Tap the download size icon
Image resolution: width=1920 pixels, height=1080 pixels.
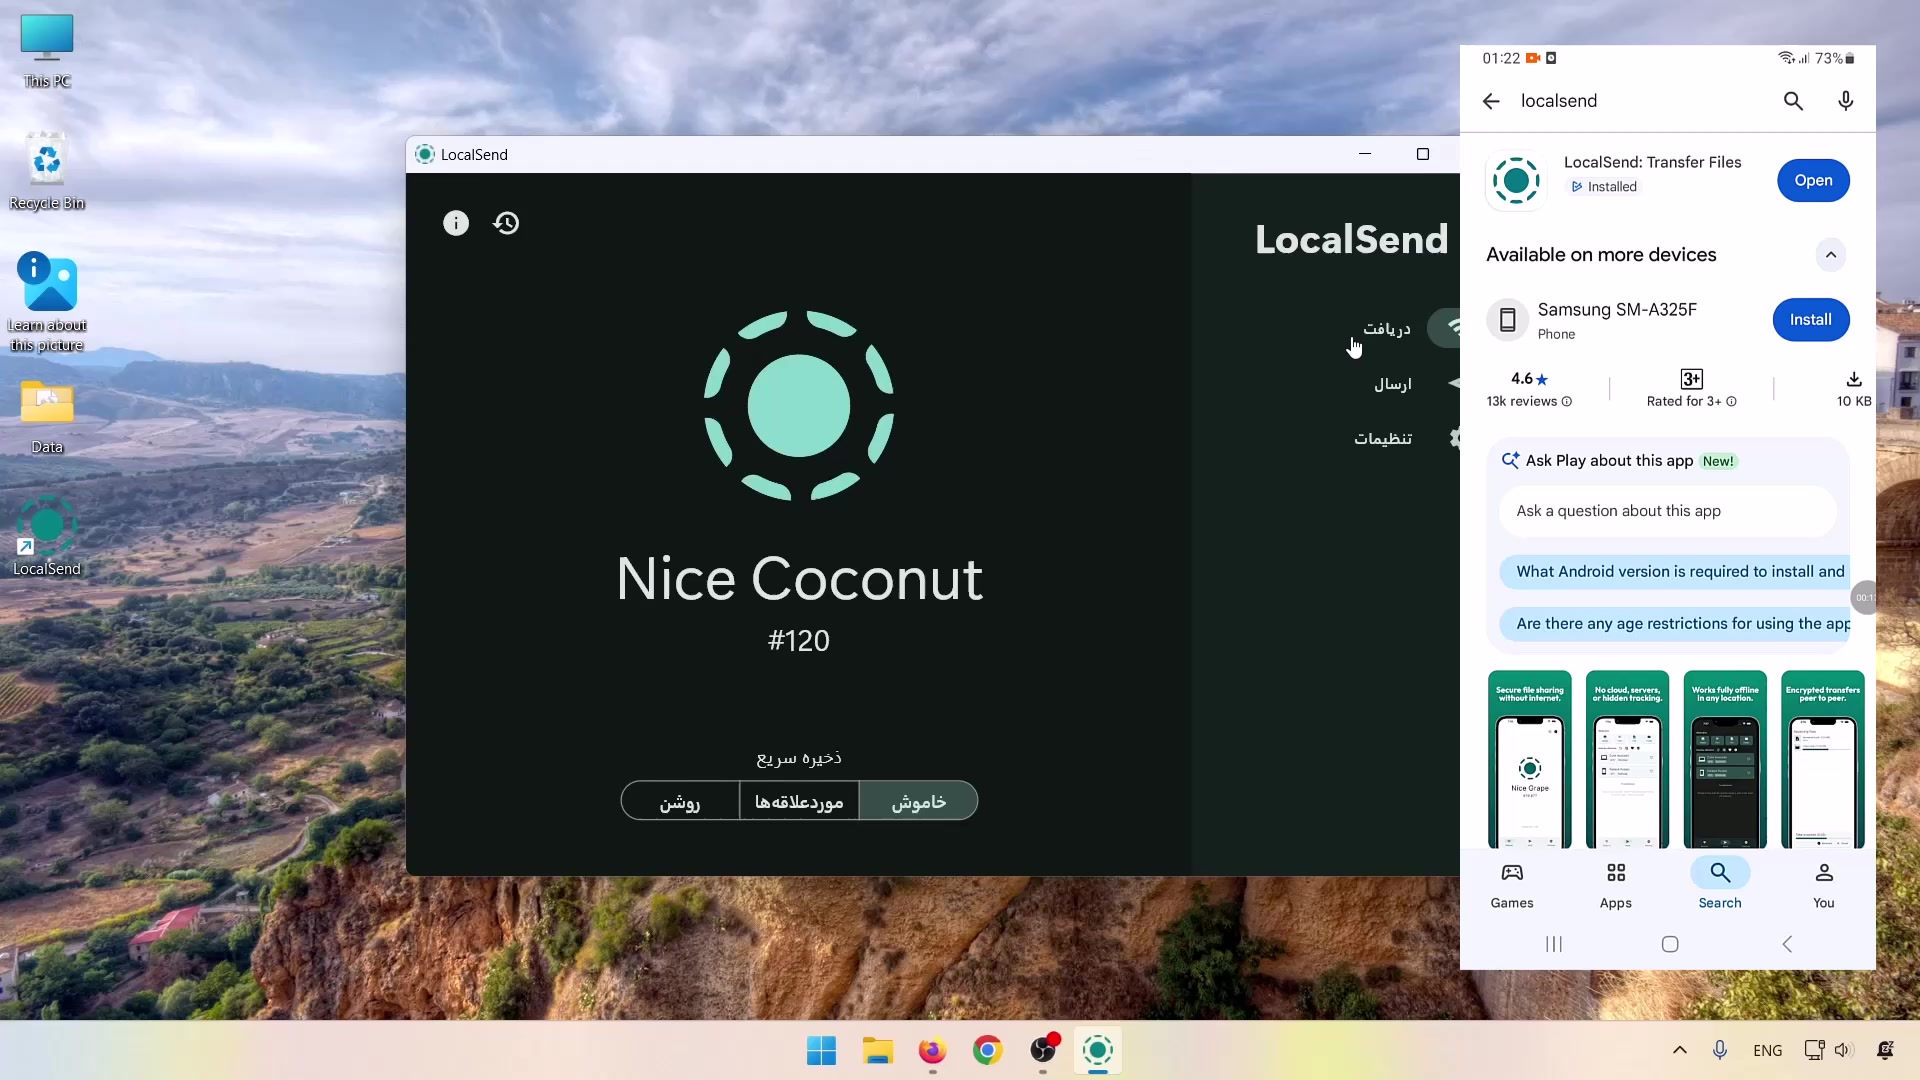[x=1854, y=379]
